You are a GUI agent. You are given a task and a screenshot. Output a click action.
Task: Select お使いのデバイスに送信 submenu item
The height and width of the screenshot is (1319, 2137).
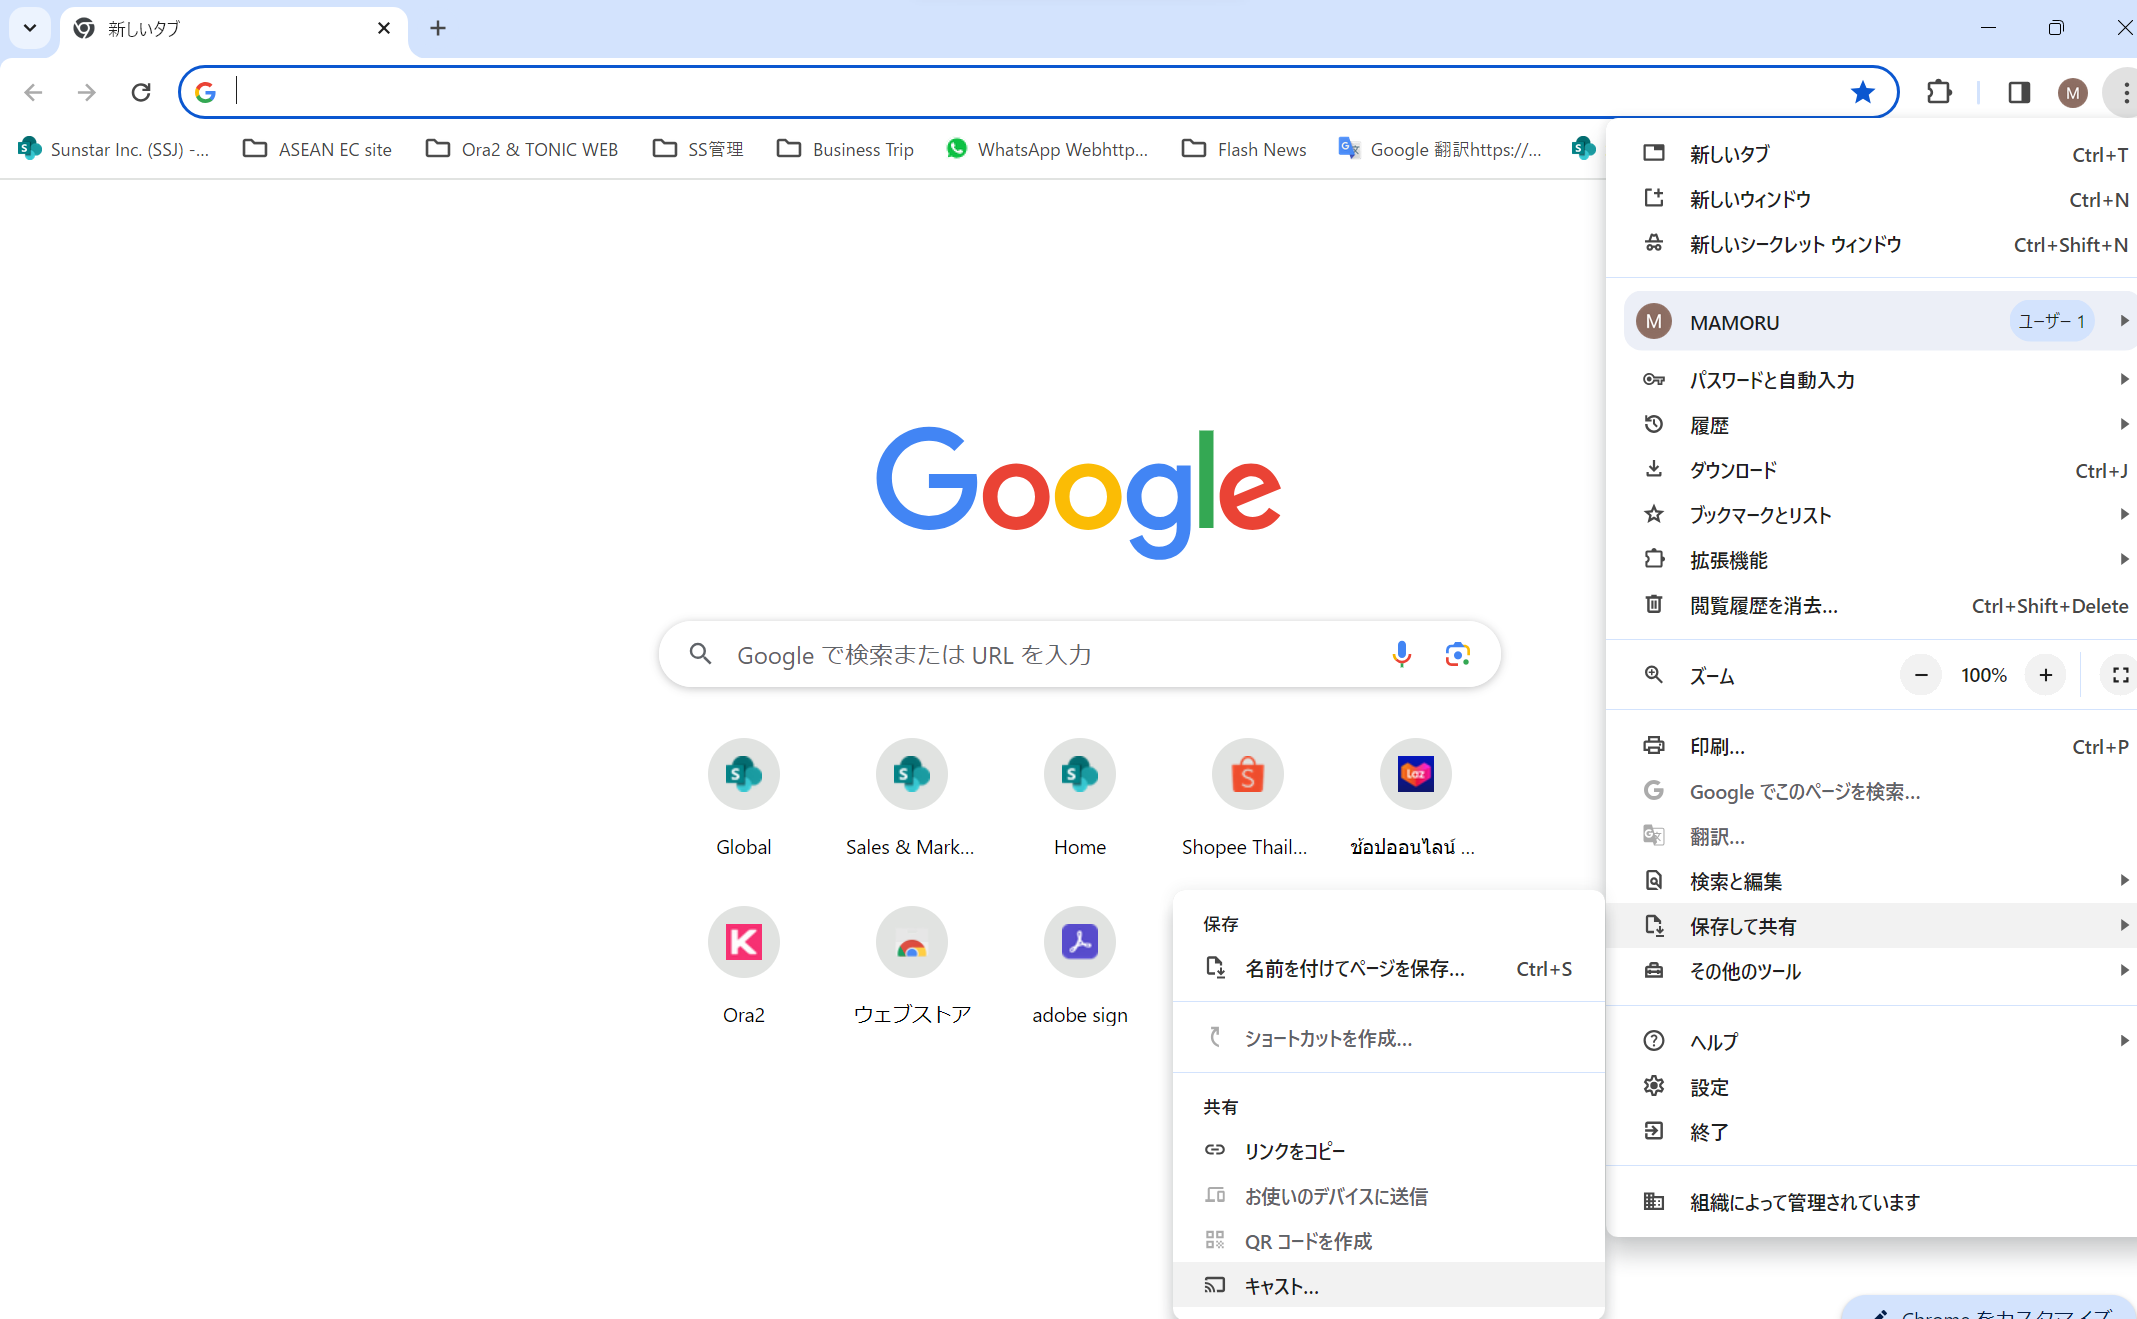tap(1389, 1196)
